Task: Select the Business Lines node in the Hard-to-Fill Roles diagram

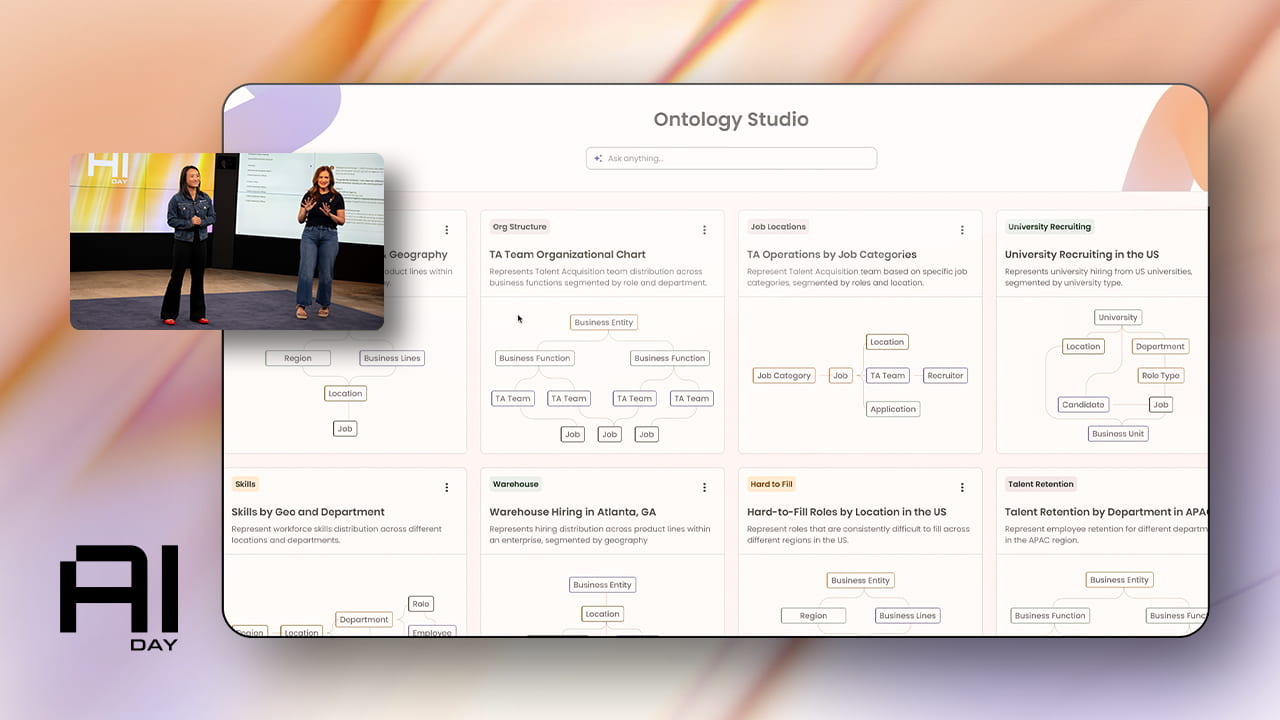Action: [908, 616]
